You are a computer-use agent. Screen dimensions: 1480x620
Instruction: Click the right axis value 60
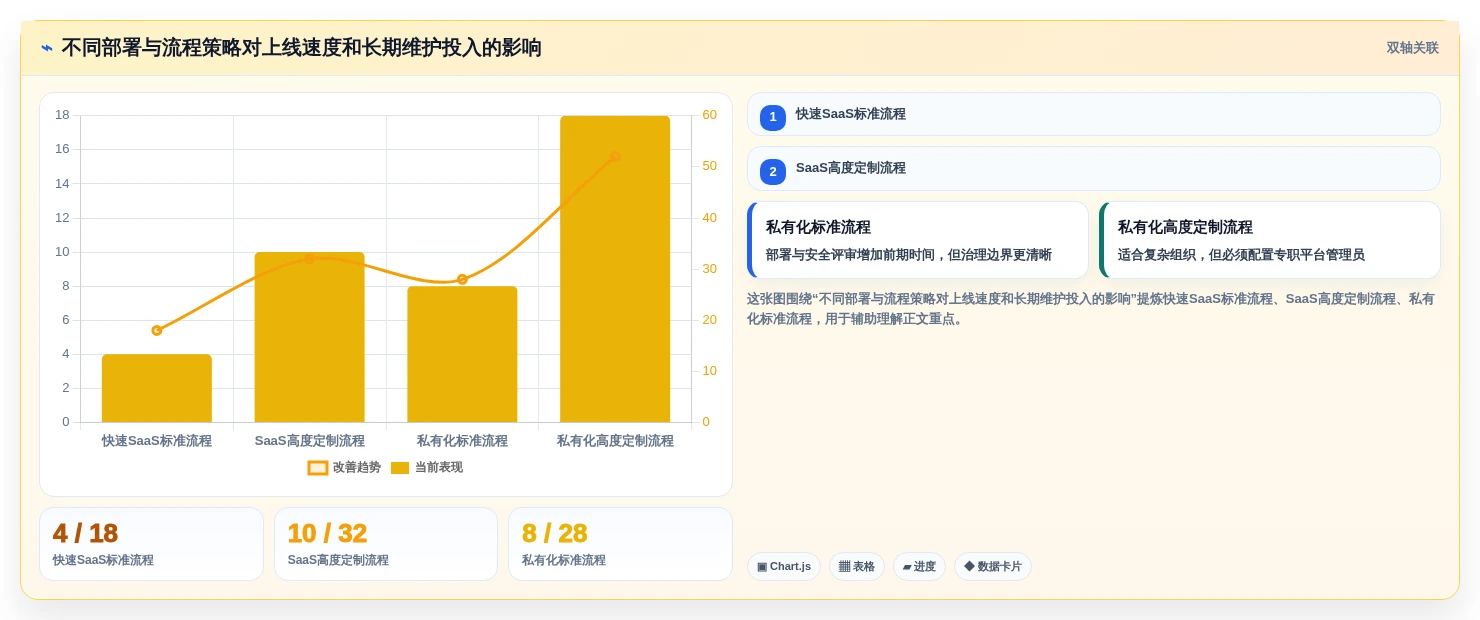tap(709, 115)
